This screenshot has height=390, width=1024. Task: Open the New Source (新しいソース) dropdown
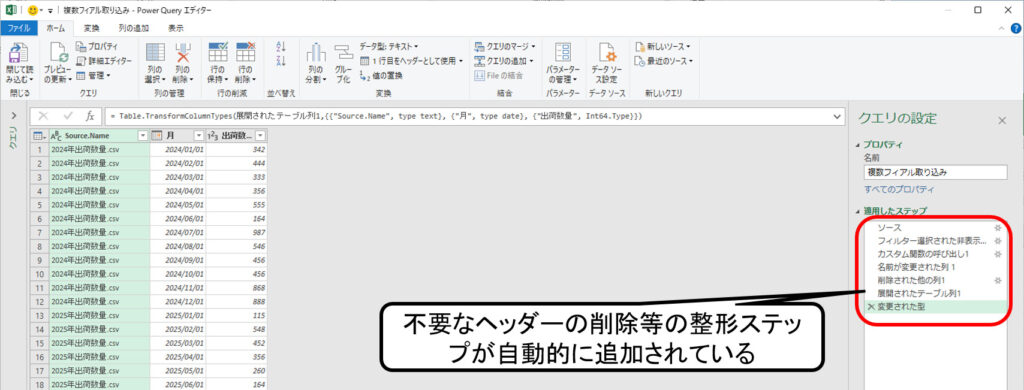point(662,46)
